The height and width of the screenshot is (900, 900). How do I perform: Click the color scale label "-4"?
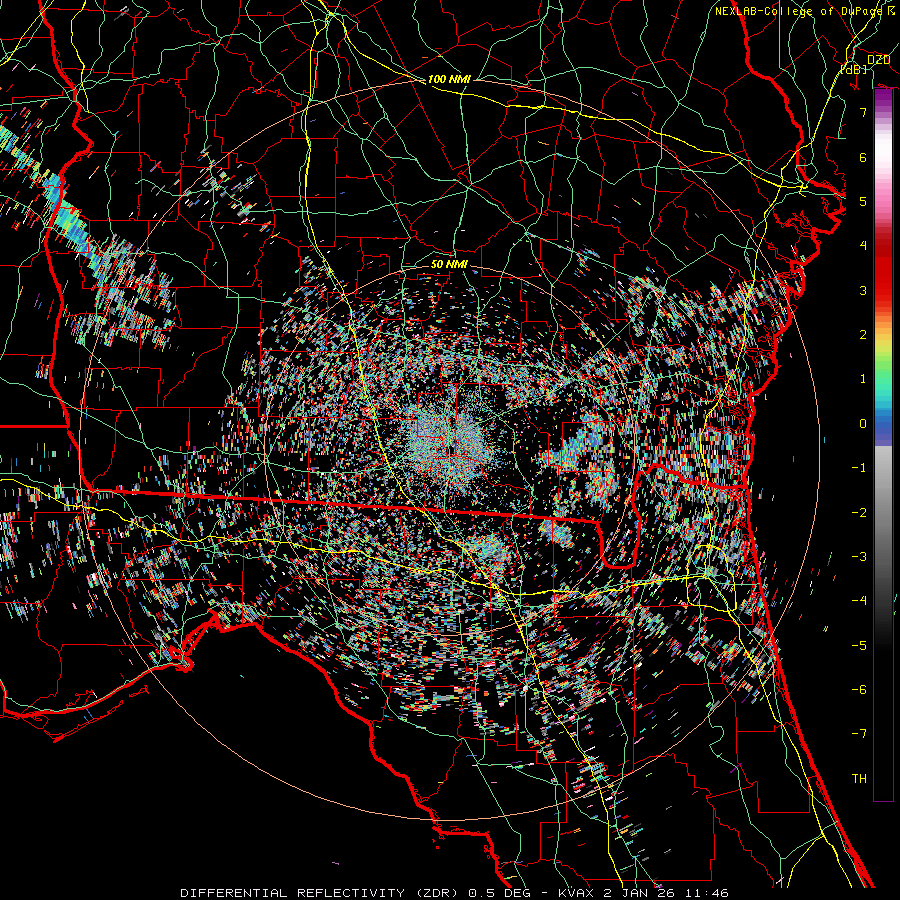click(x=859, y=601)
